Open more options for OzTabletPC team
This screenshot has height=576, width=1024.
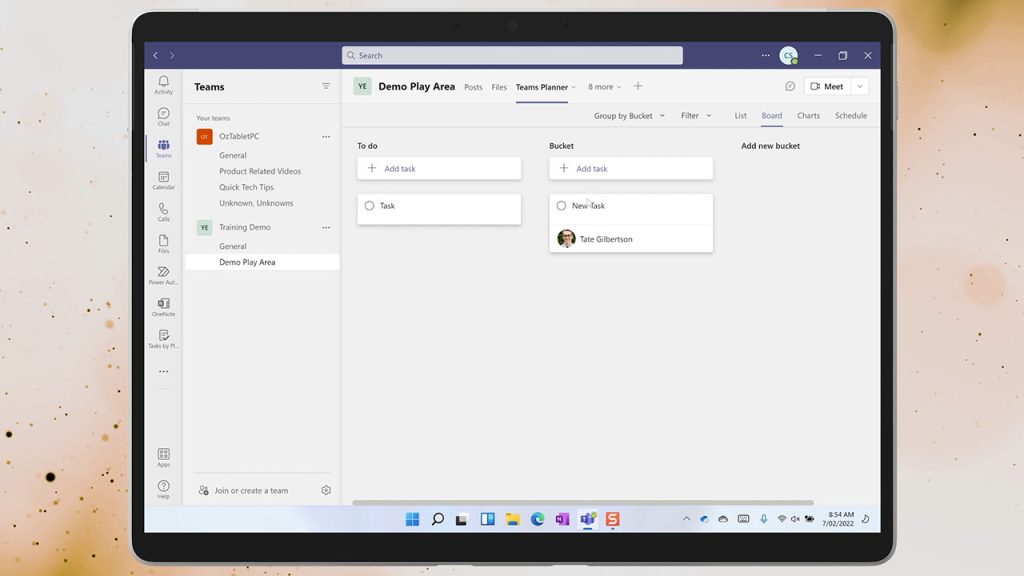point(326,136)
